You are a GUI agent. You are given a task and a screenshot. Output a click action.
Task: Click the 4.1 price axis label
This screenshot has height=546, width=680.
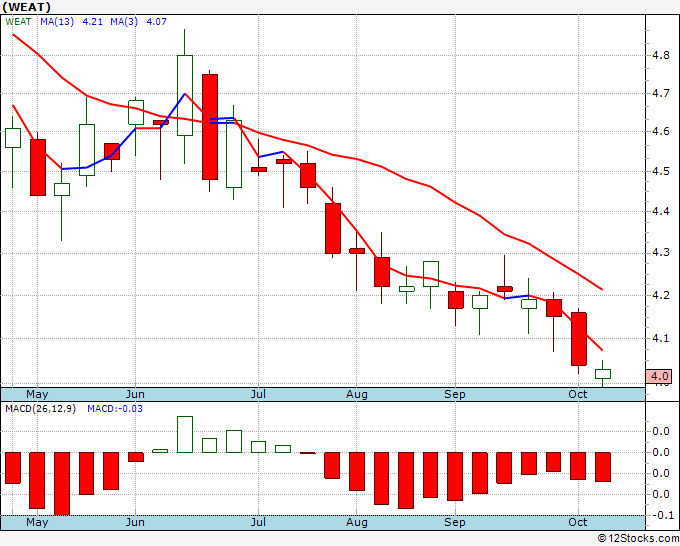(660, 338)
